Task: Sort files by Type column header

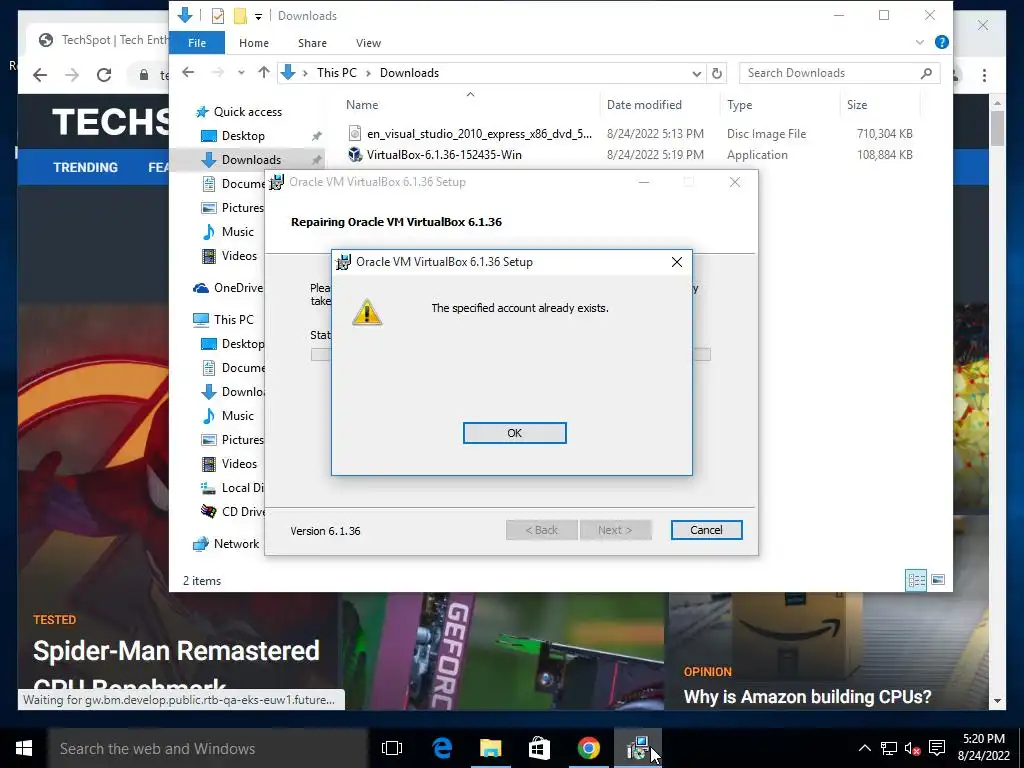Action: [739, 105]
